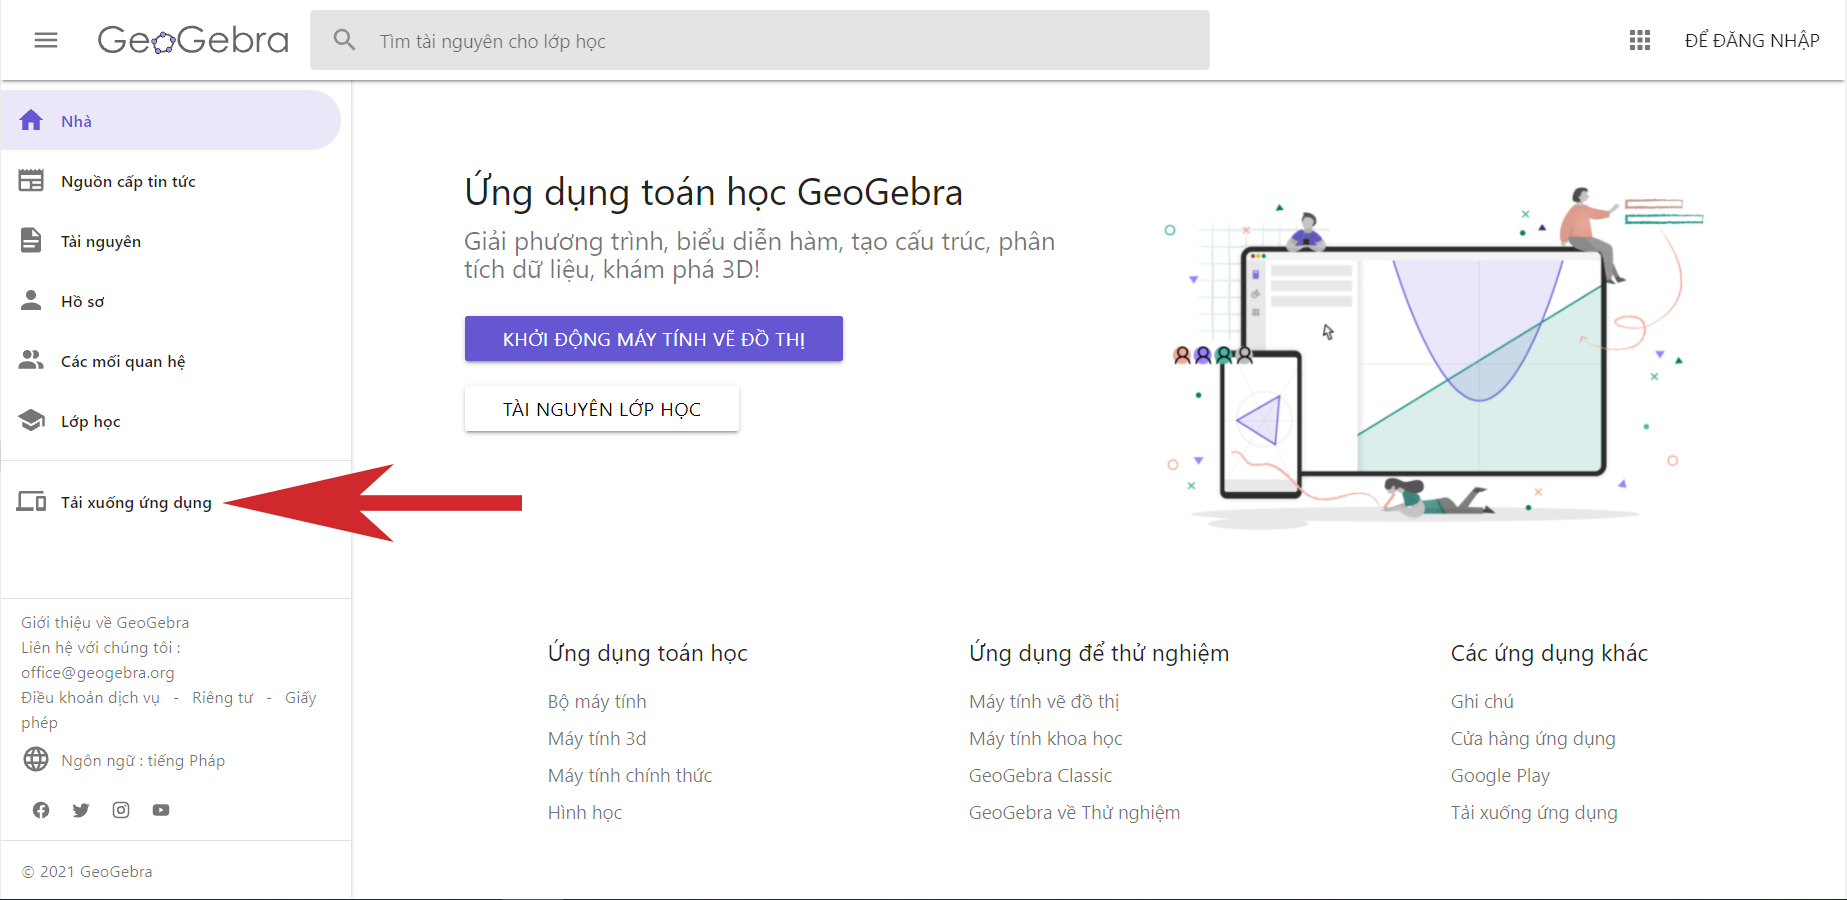Open Điều khoản dịch vụ link
The width and height of the screenshot is (1847, 900).
[90, 697]
